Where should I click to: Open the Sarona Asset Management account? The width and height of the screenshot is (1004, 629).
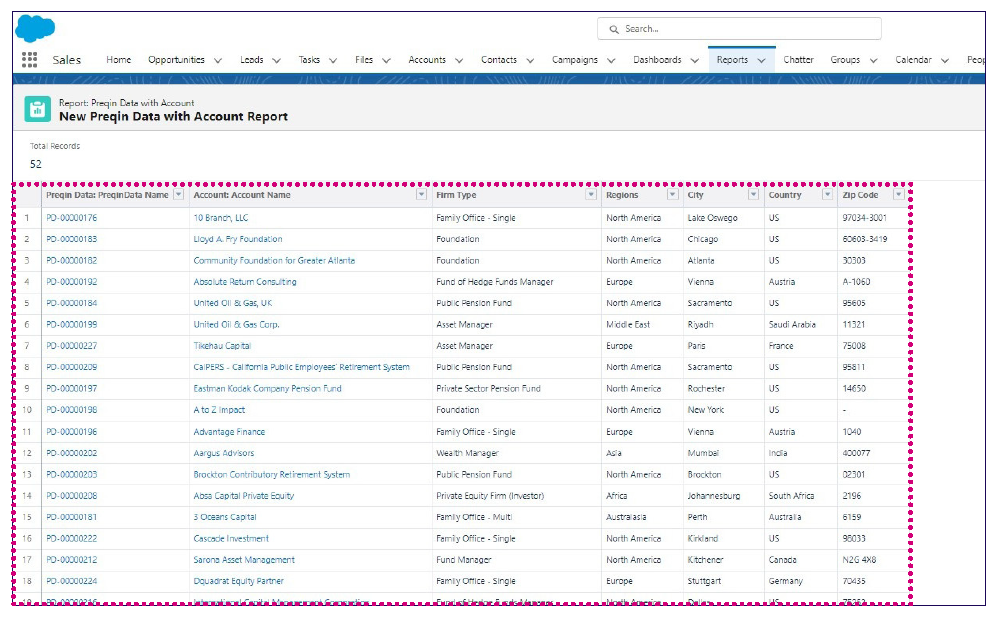pyautogui.click(x=244, y=560)
